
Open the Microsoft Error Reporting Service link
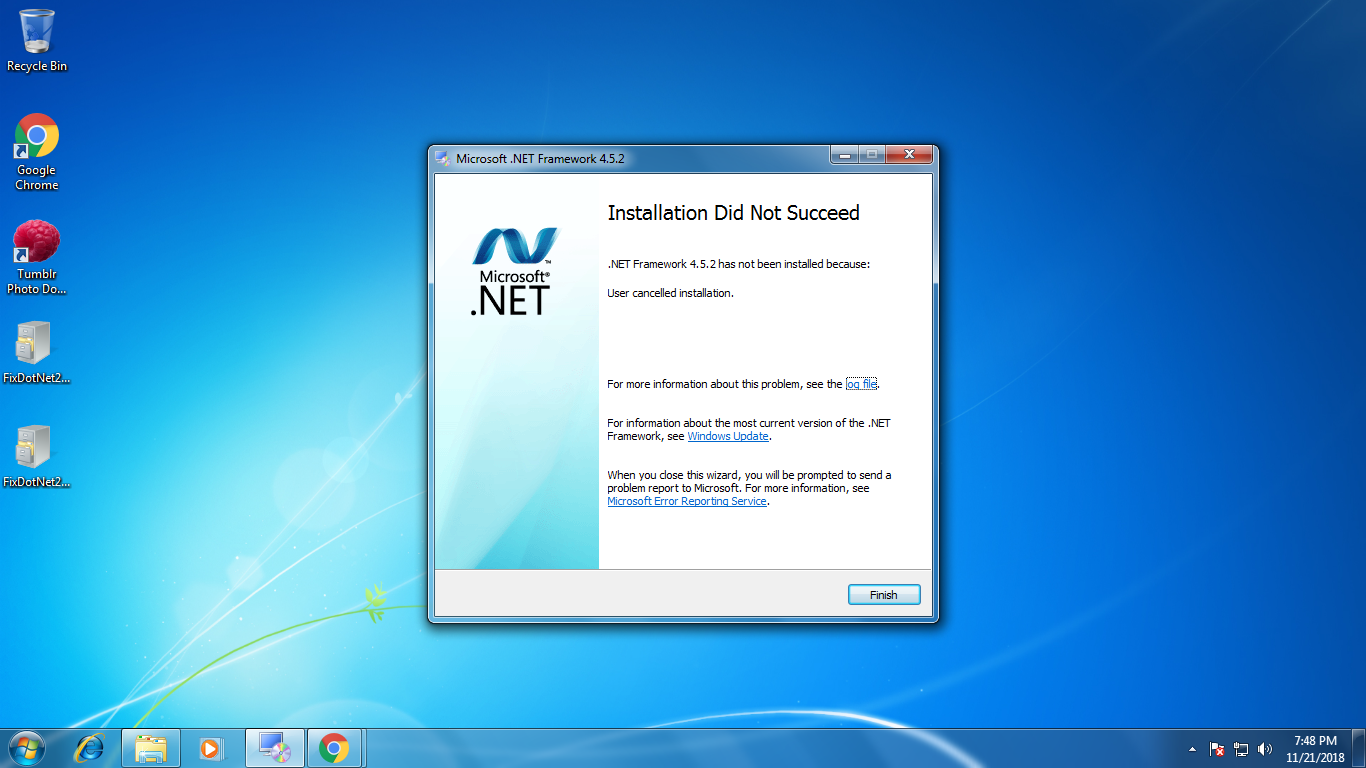(x=686, y=501)
